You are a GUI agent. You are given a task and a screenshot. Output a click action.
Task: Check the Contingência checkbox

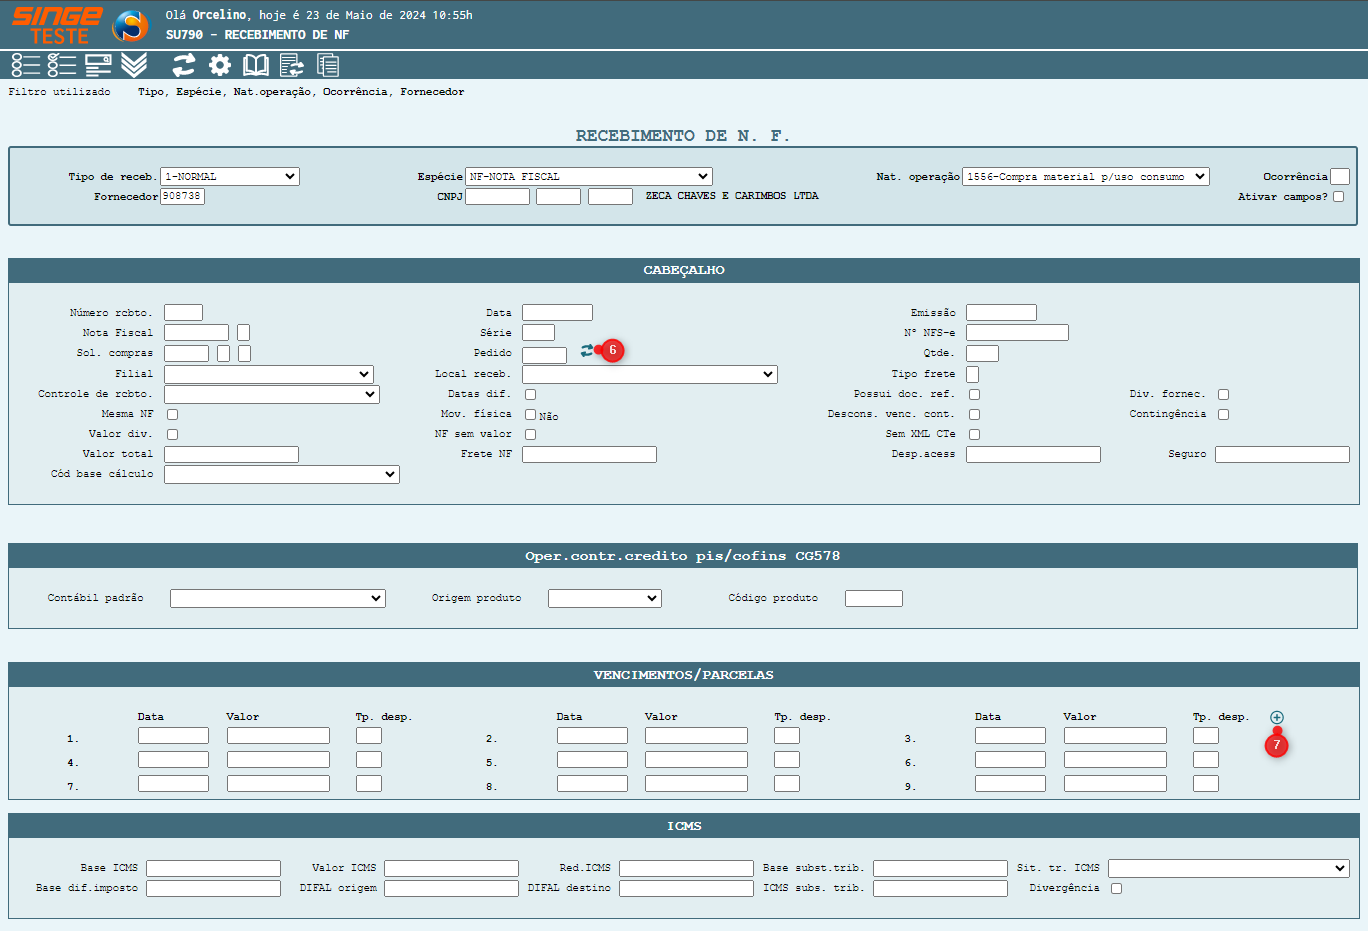[1224, 414]
